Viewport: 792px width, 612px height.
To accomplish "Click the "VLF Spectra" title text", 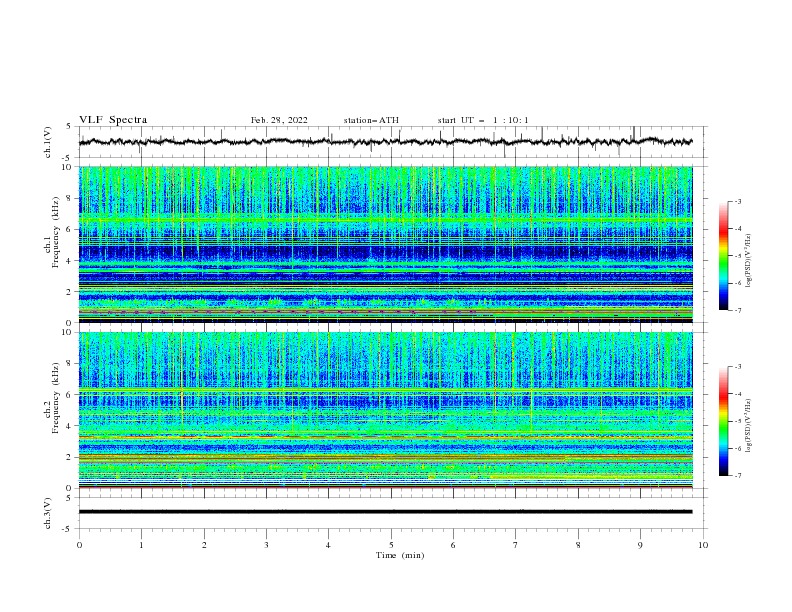I will point(113,120).
